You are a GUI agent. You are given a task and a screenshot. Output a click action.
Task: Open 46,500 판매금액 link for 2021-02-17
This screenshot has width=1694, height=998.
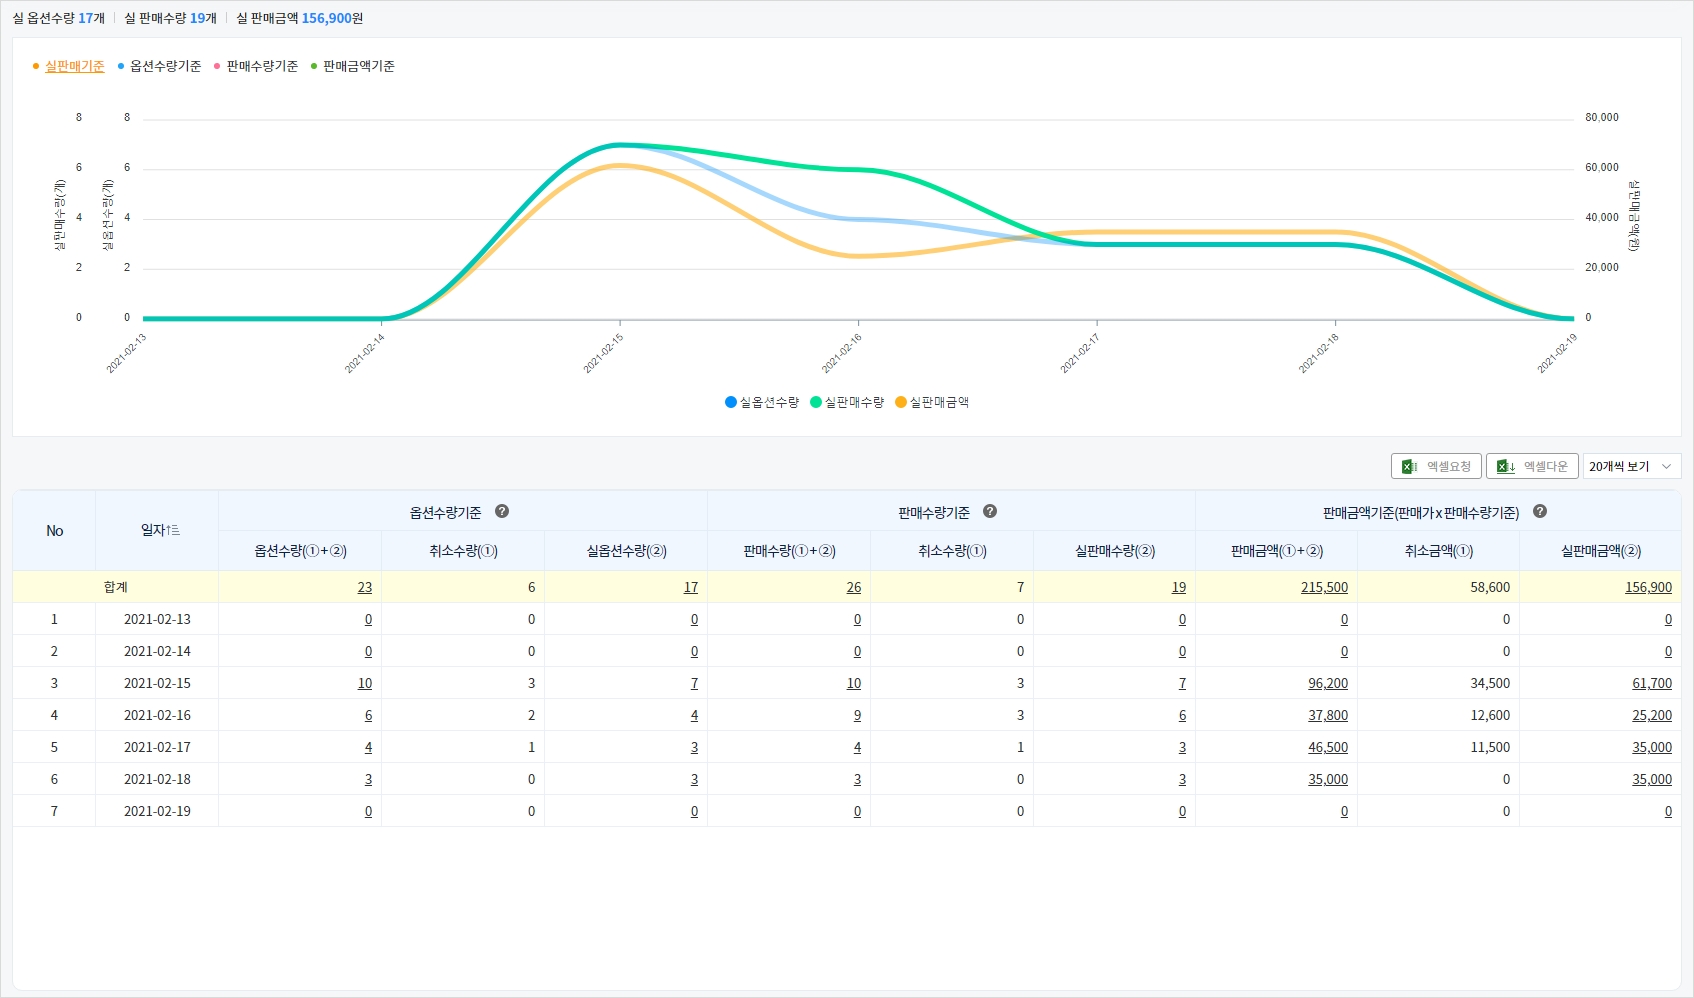click(1328, 747)
